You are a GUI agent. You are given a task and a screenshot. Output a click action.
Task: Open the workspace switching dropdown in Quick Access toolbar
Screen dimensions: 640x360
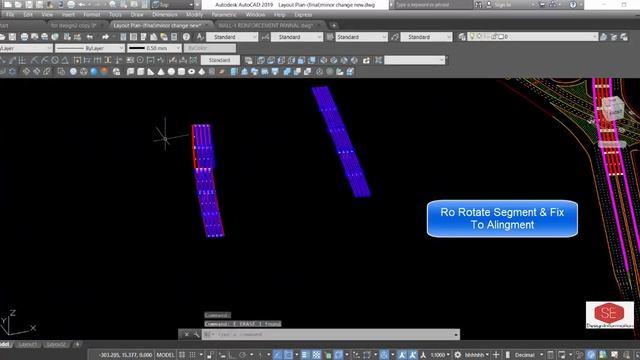pyautogui.click(x=173, y=5)
